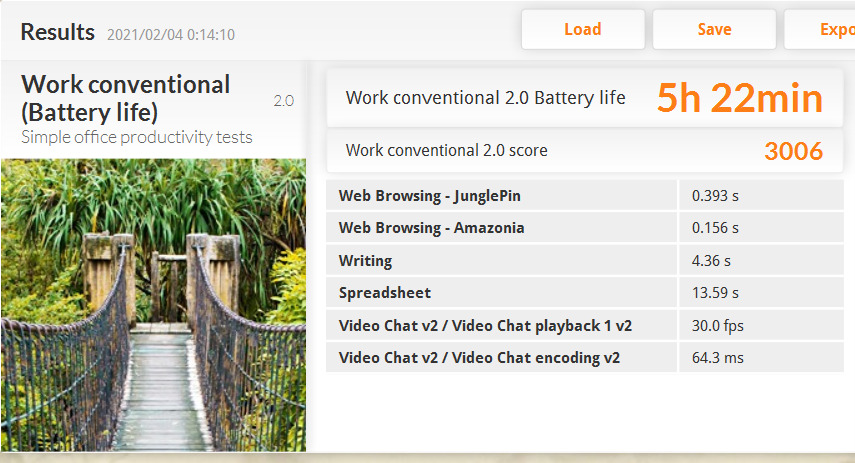The width and height of the screenshot is (855, 463).
Task: Click the Save button
Action: pos(714,29)
